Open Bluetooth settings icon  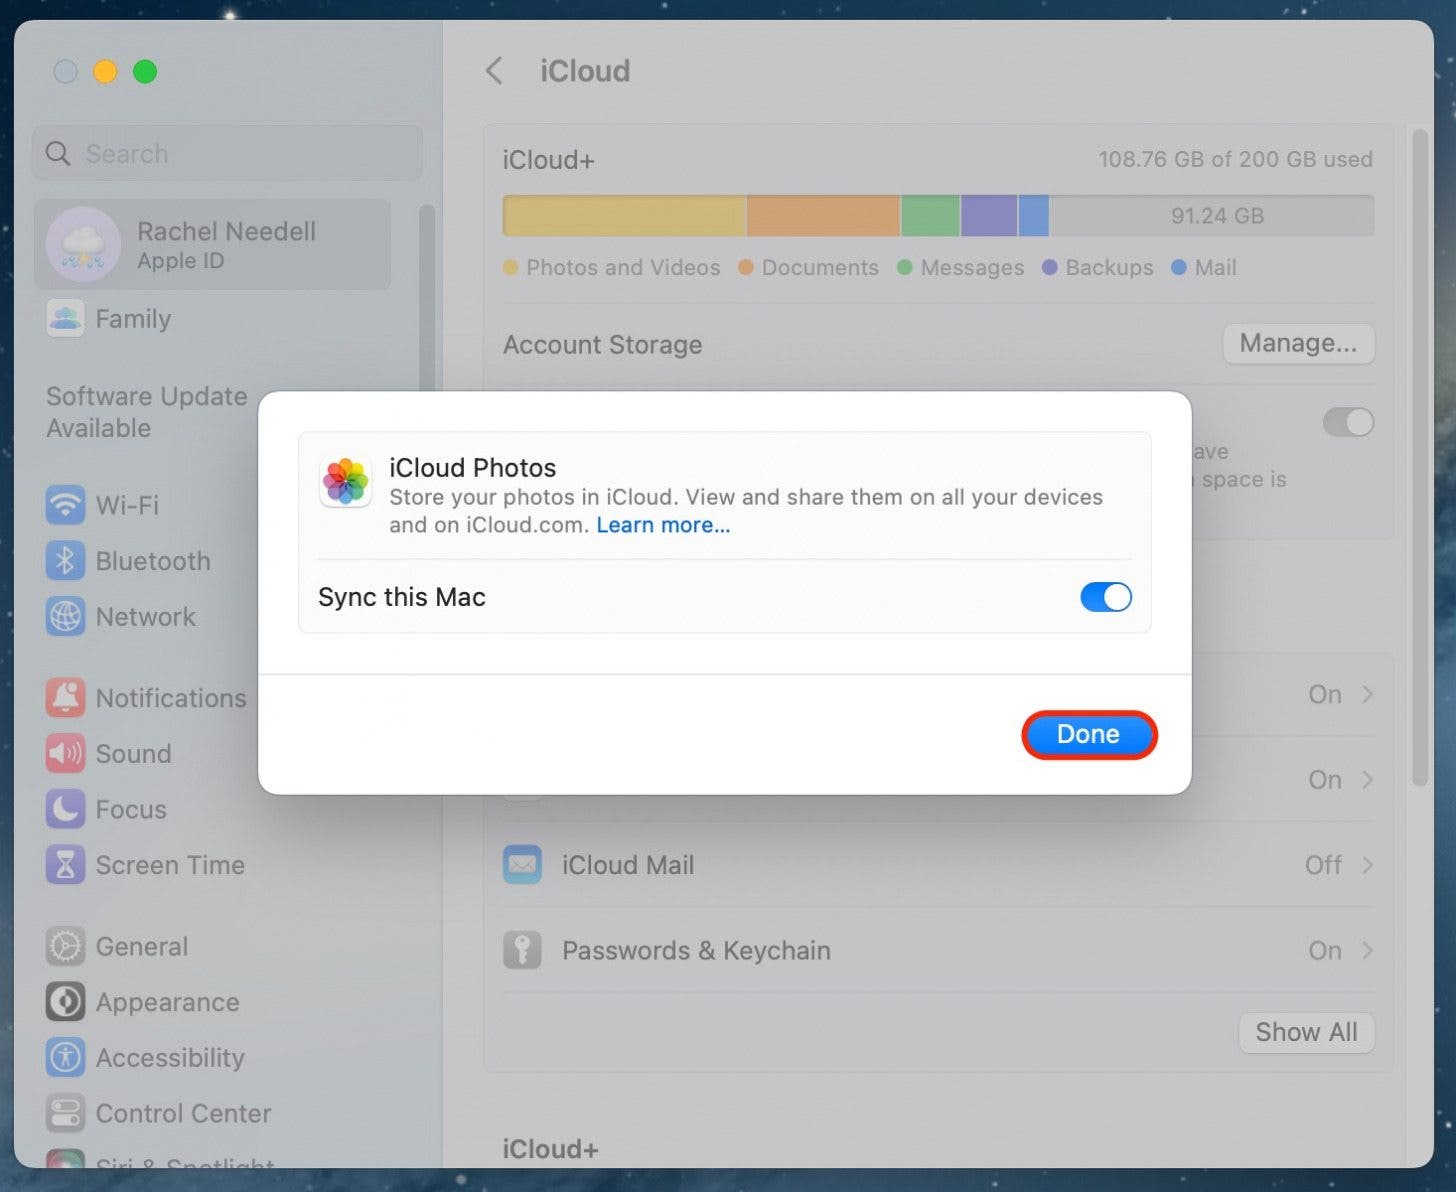click(65, 561)
